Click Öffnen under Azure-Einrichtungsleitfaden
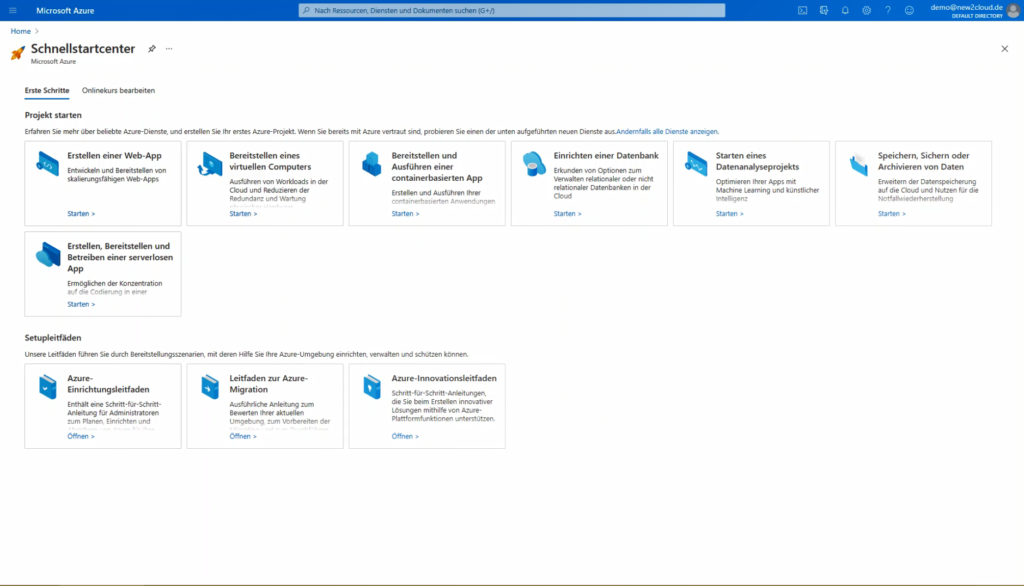This screenshot has width=1024, height=586. tap(81, 436)
